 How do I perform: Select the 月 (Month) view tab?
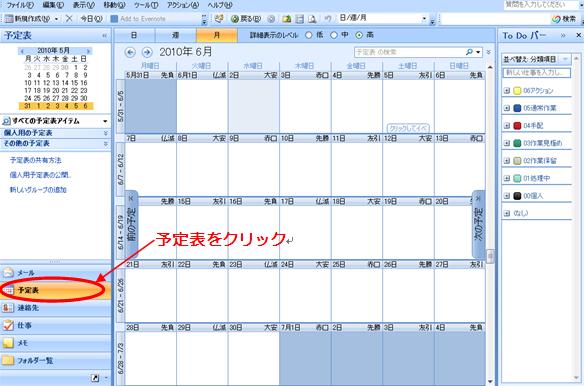(217, 35)
